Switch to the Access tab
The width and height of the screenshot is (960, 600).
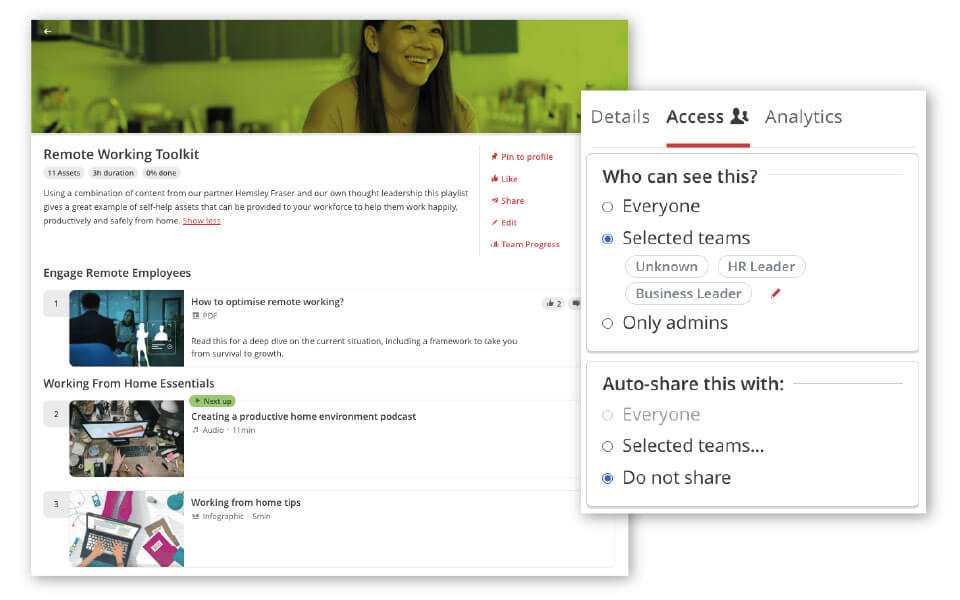coord(707,116)
